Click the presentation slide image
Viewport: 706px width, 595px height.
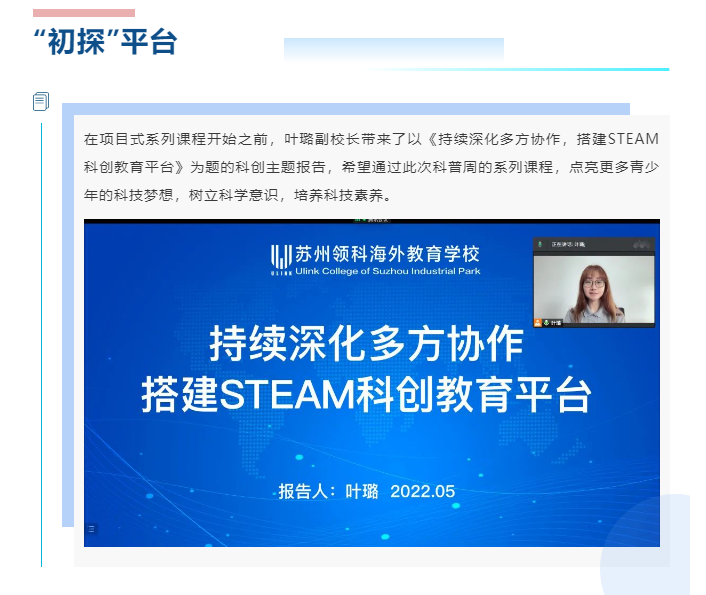point(372,383)
